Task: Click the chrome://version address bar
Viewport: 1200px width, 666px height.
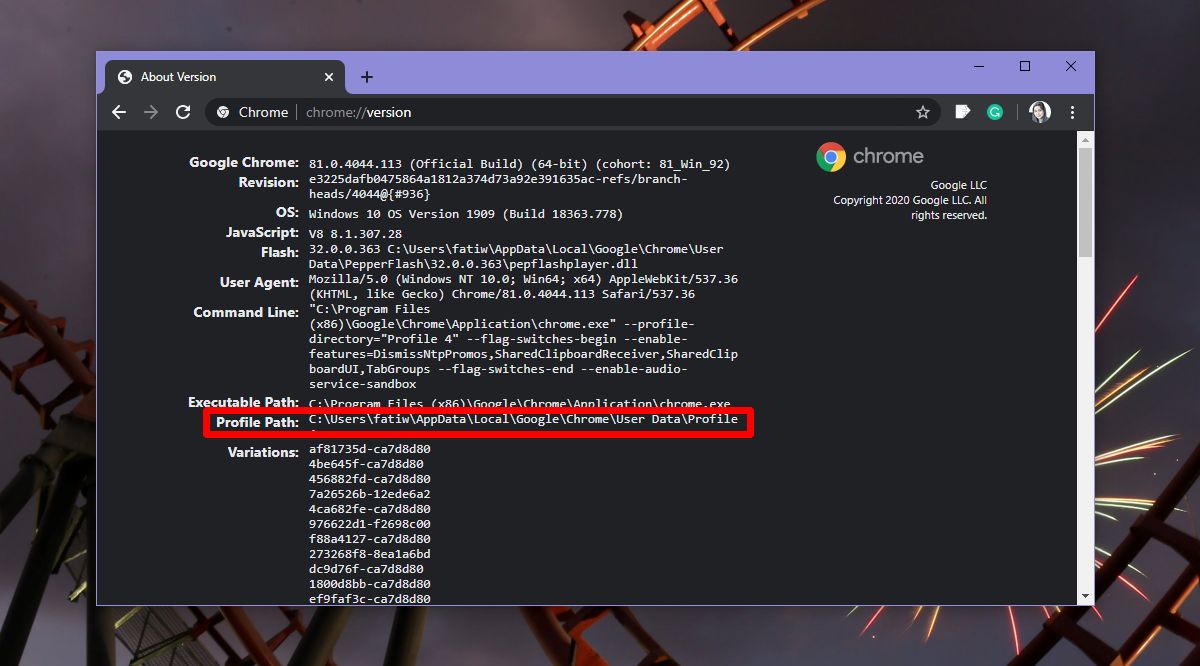Action: click(575, 112)
